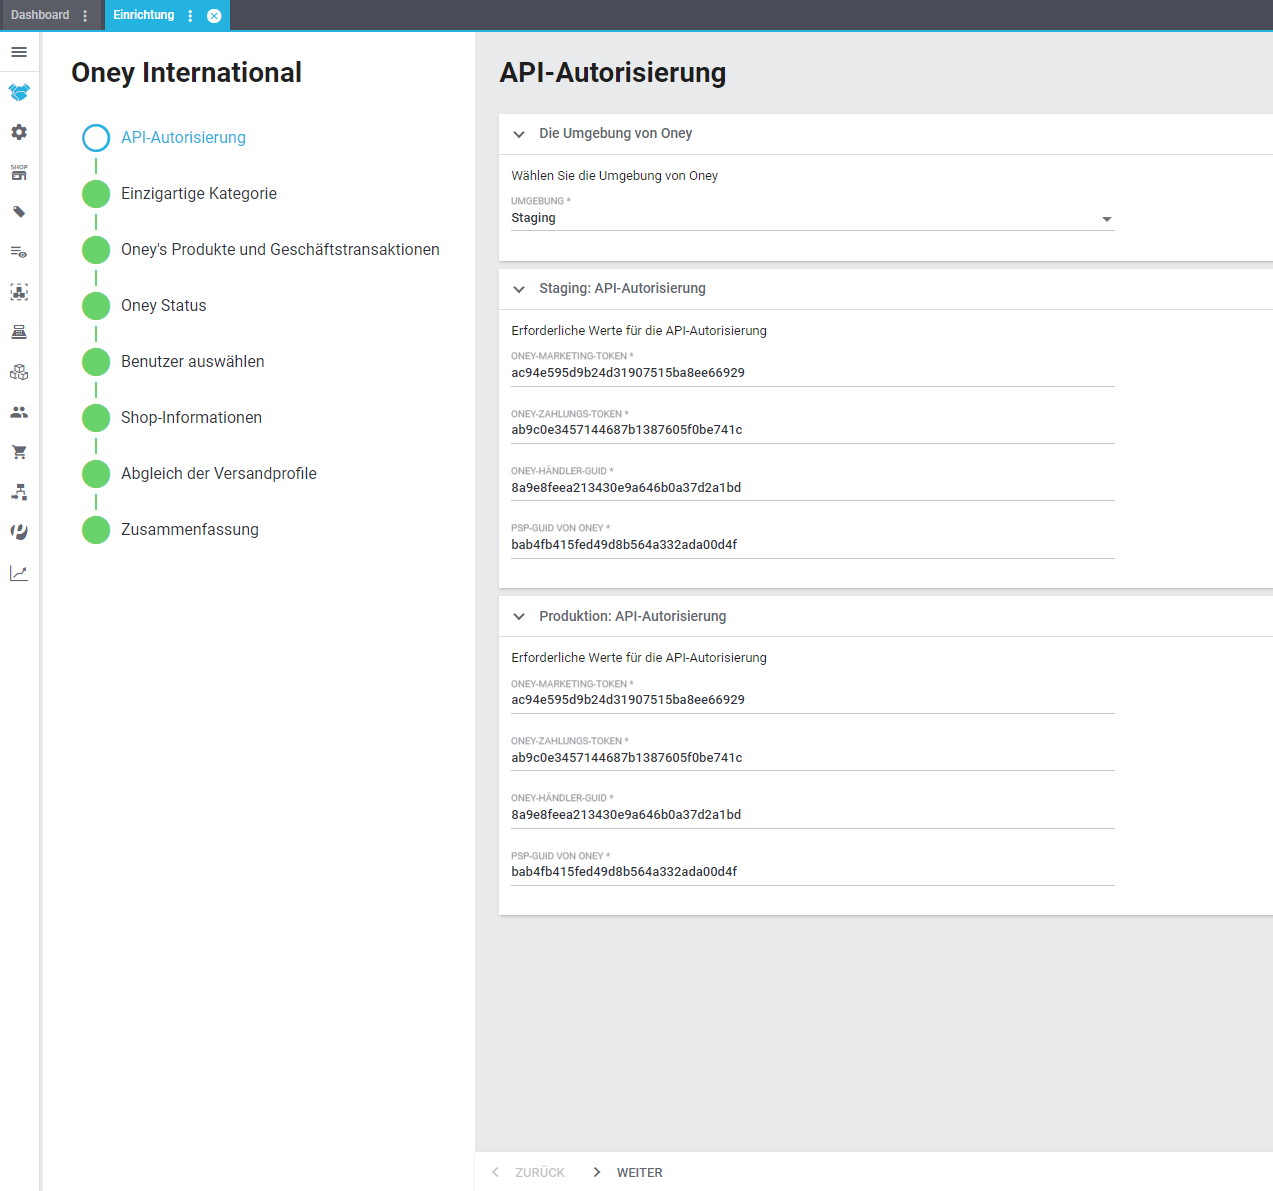Click the Staging Oney-Marketing-Token input field

coord(811,373)
